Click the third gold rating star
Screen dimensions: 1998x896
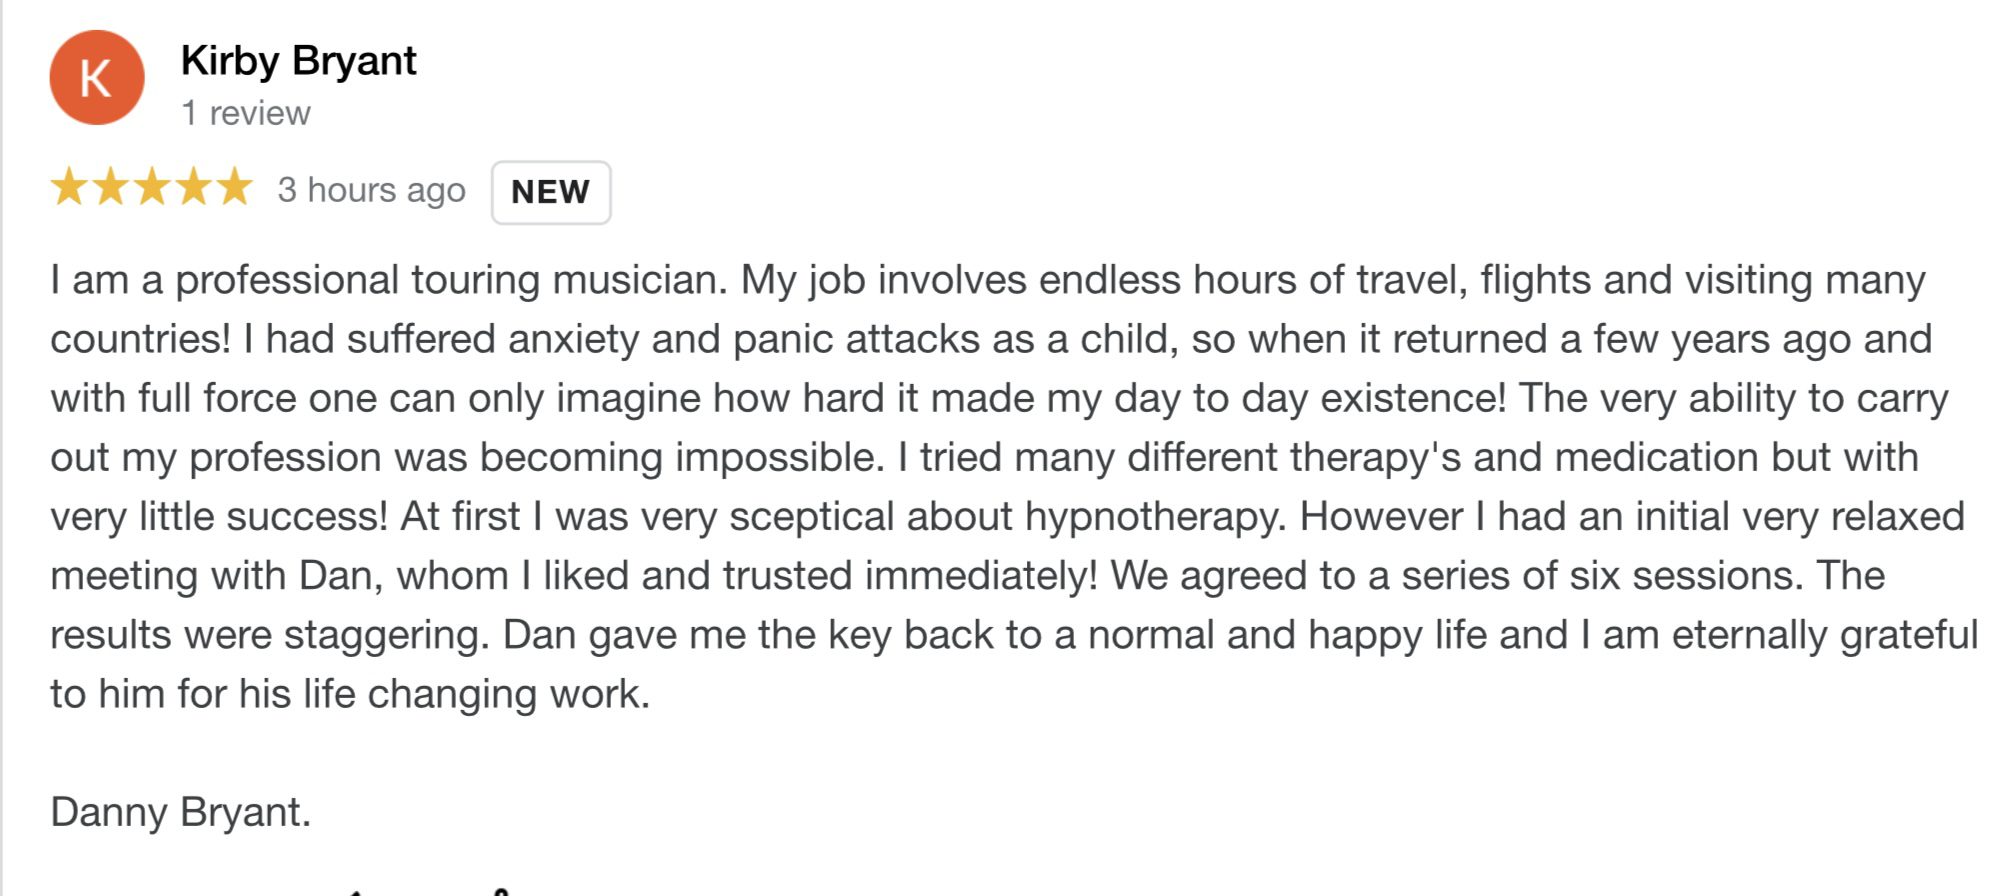point(152,187)
